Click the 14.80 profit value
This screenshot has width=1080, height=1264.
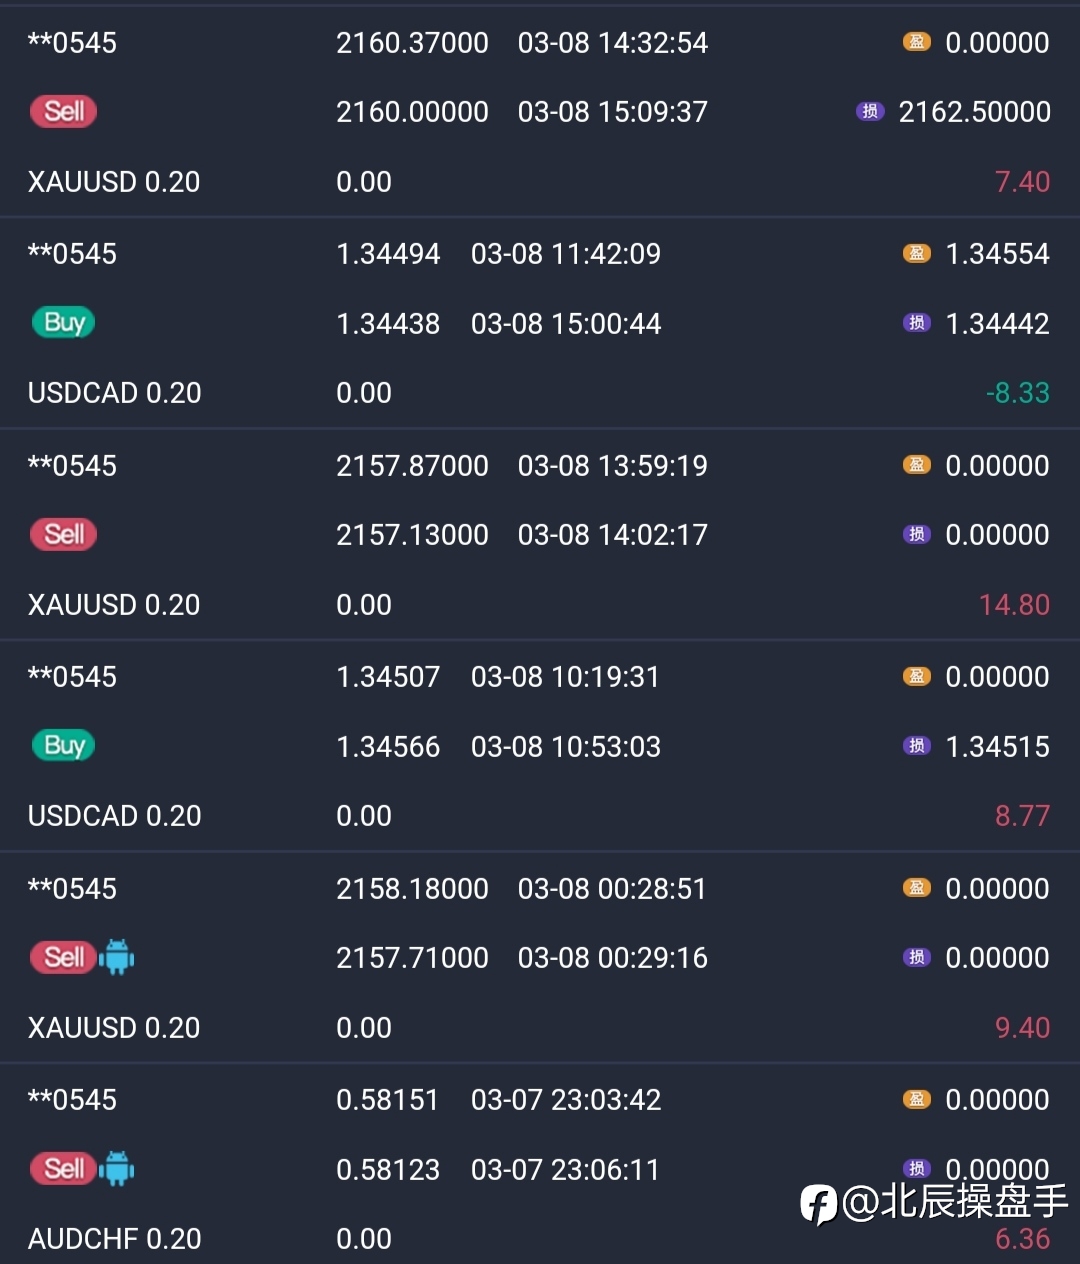coord(1014,605)
